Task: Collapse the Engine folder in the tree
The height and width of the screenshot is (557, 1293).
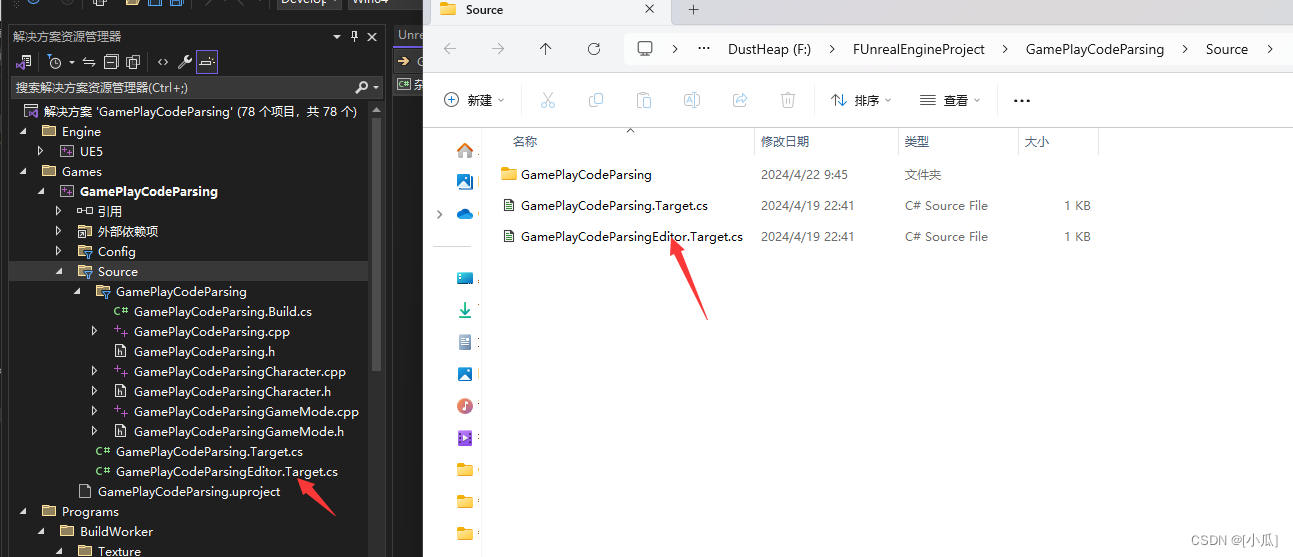Action: coord(23,131)
